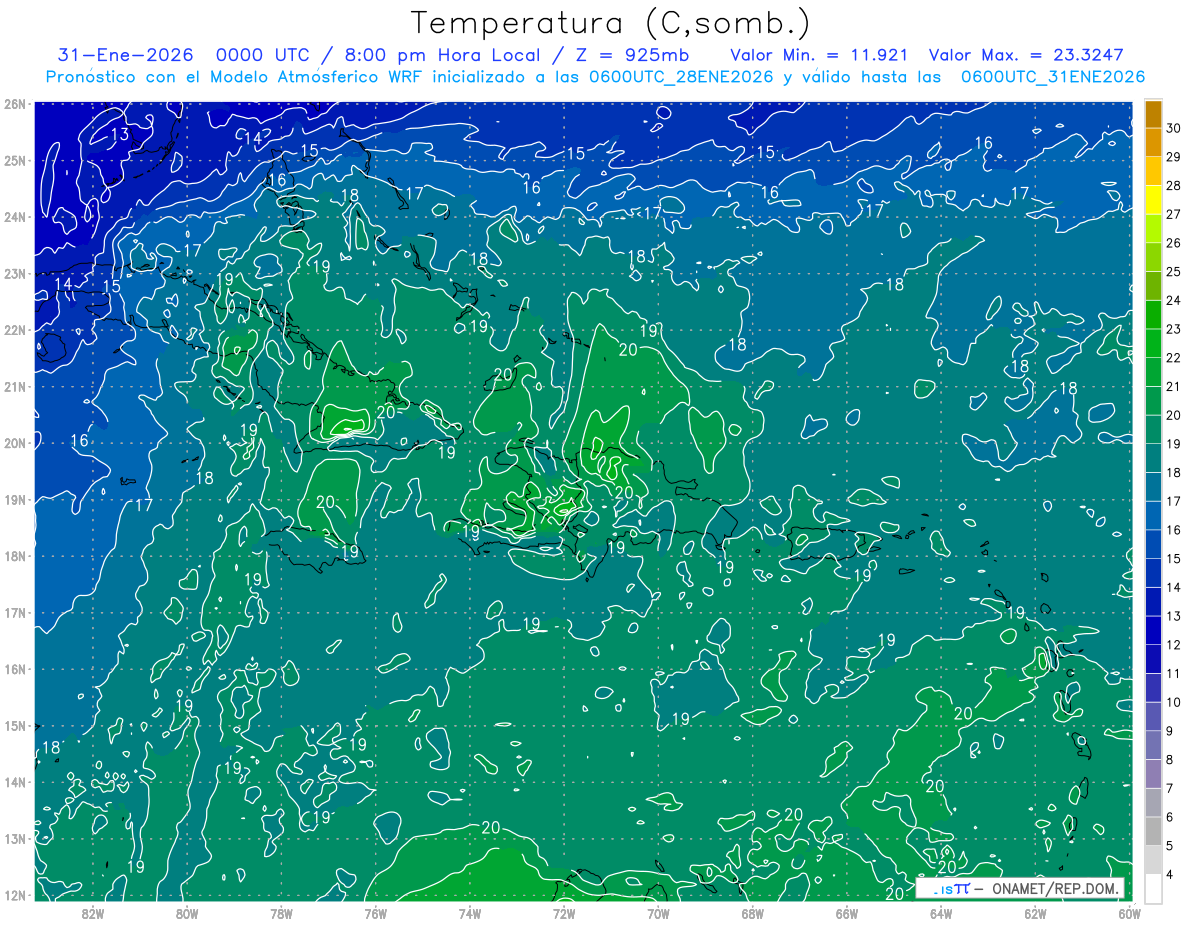Click the latitude axis label "26N"
The image size is (1200, 927).
(x=14, y=104)
